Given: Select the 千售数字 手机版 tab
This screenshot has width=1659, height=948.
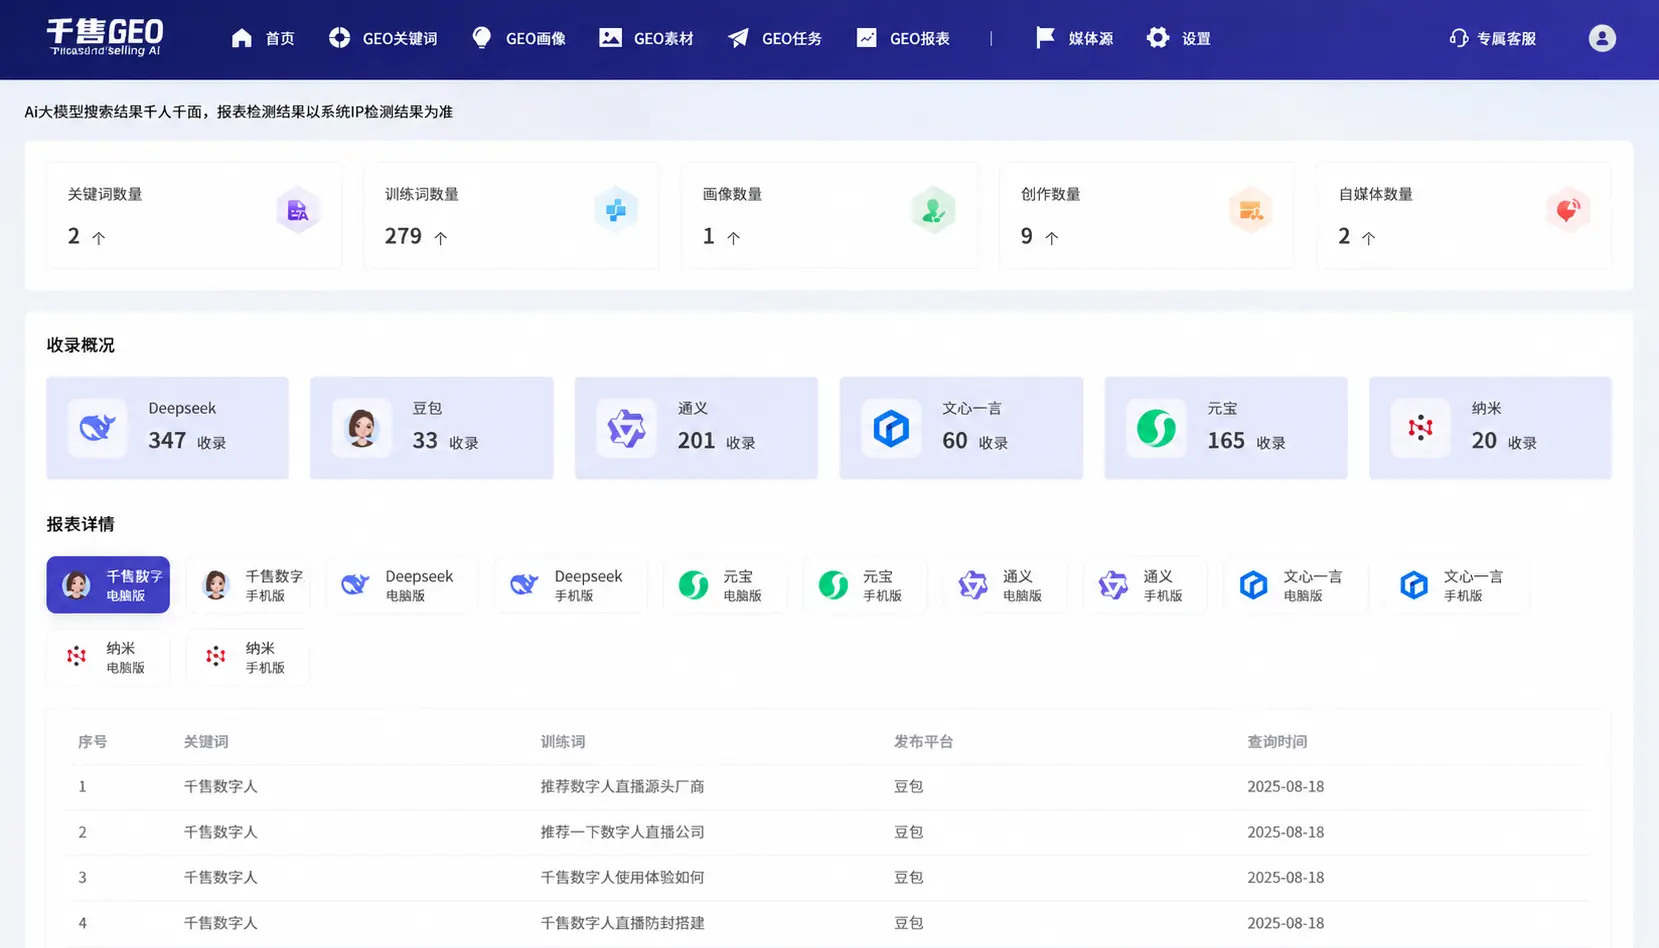Looking at the screenshot, I should (248, 585).
